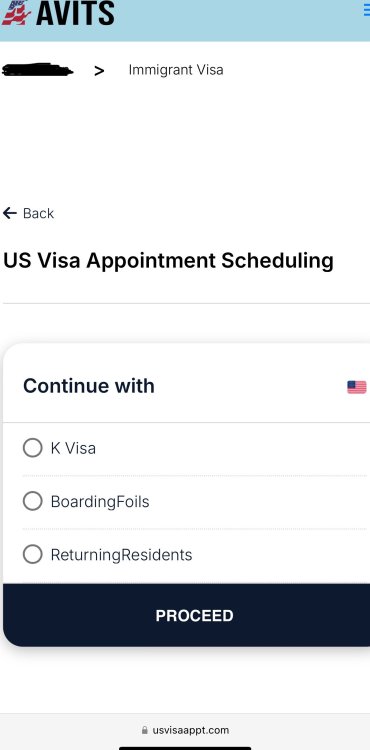
Task: Click the ReturningResidents label text
Action: (121, 555)
